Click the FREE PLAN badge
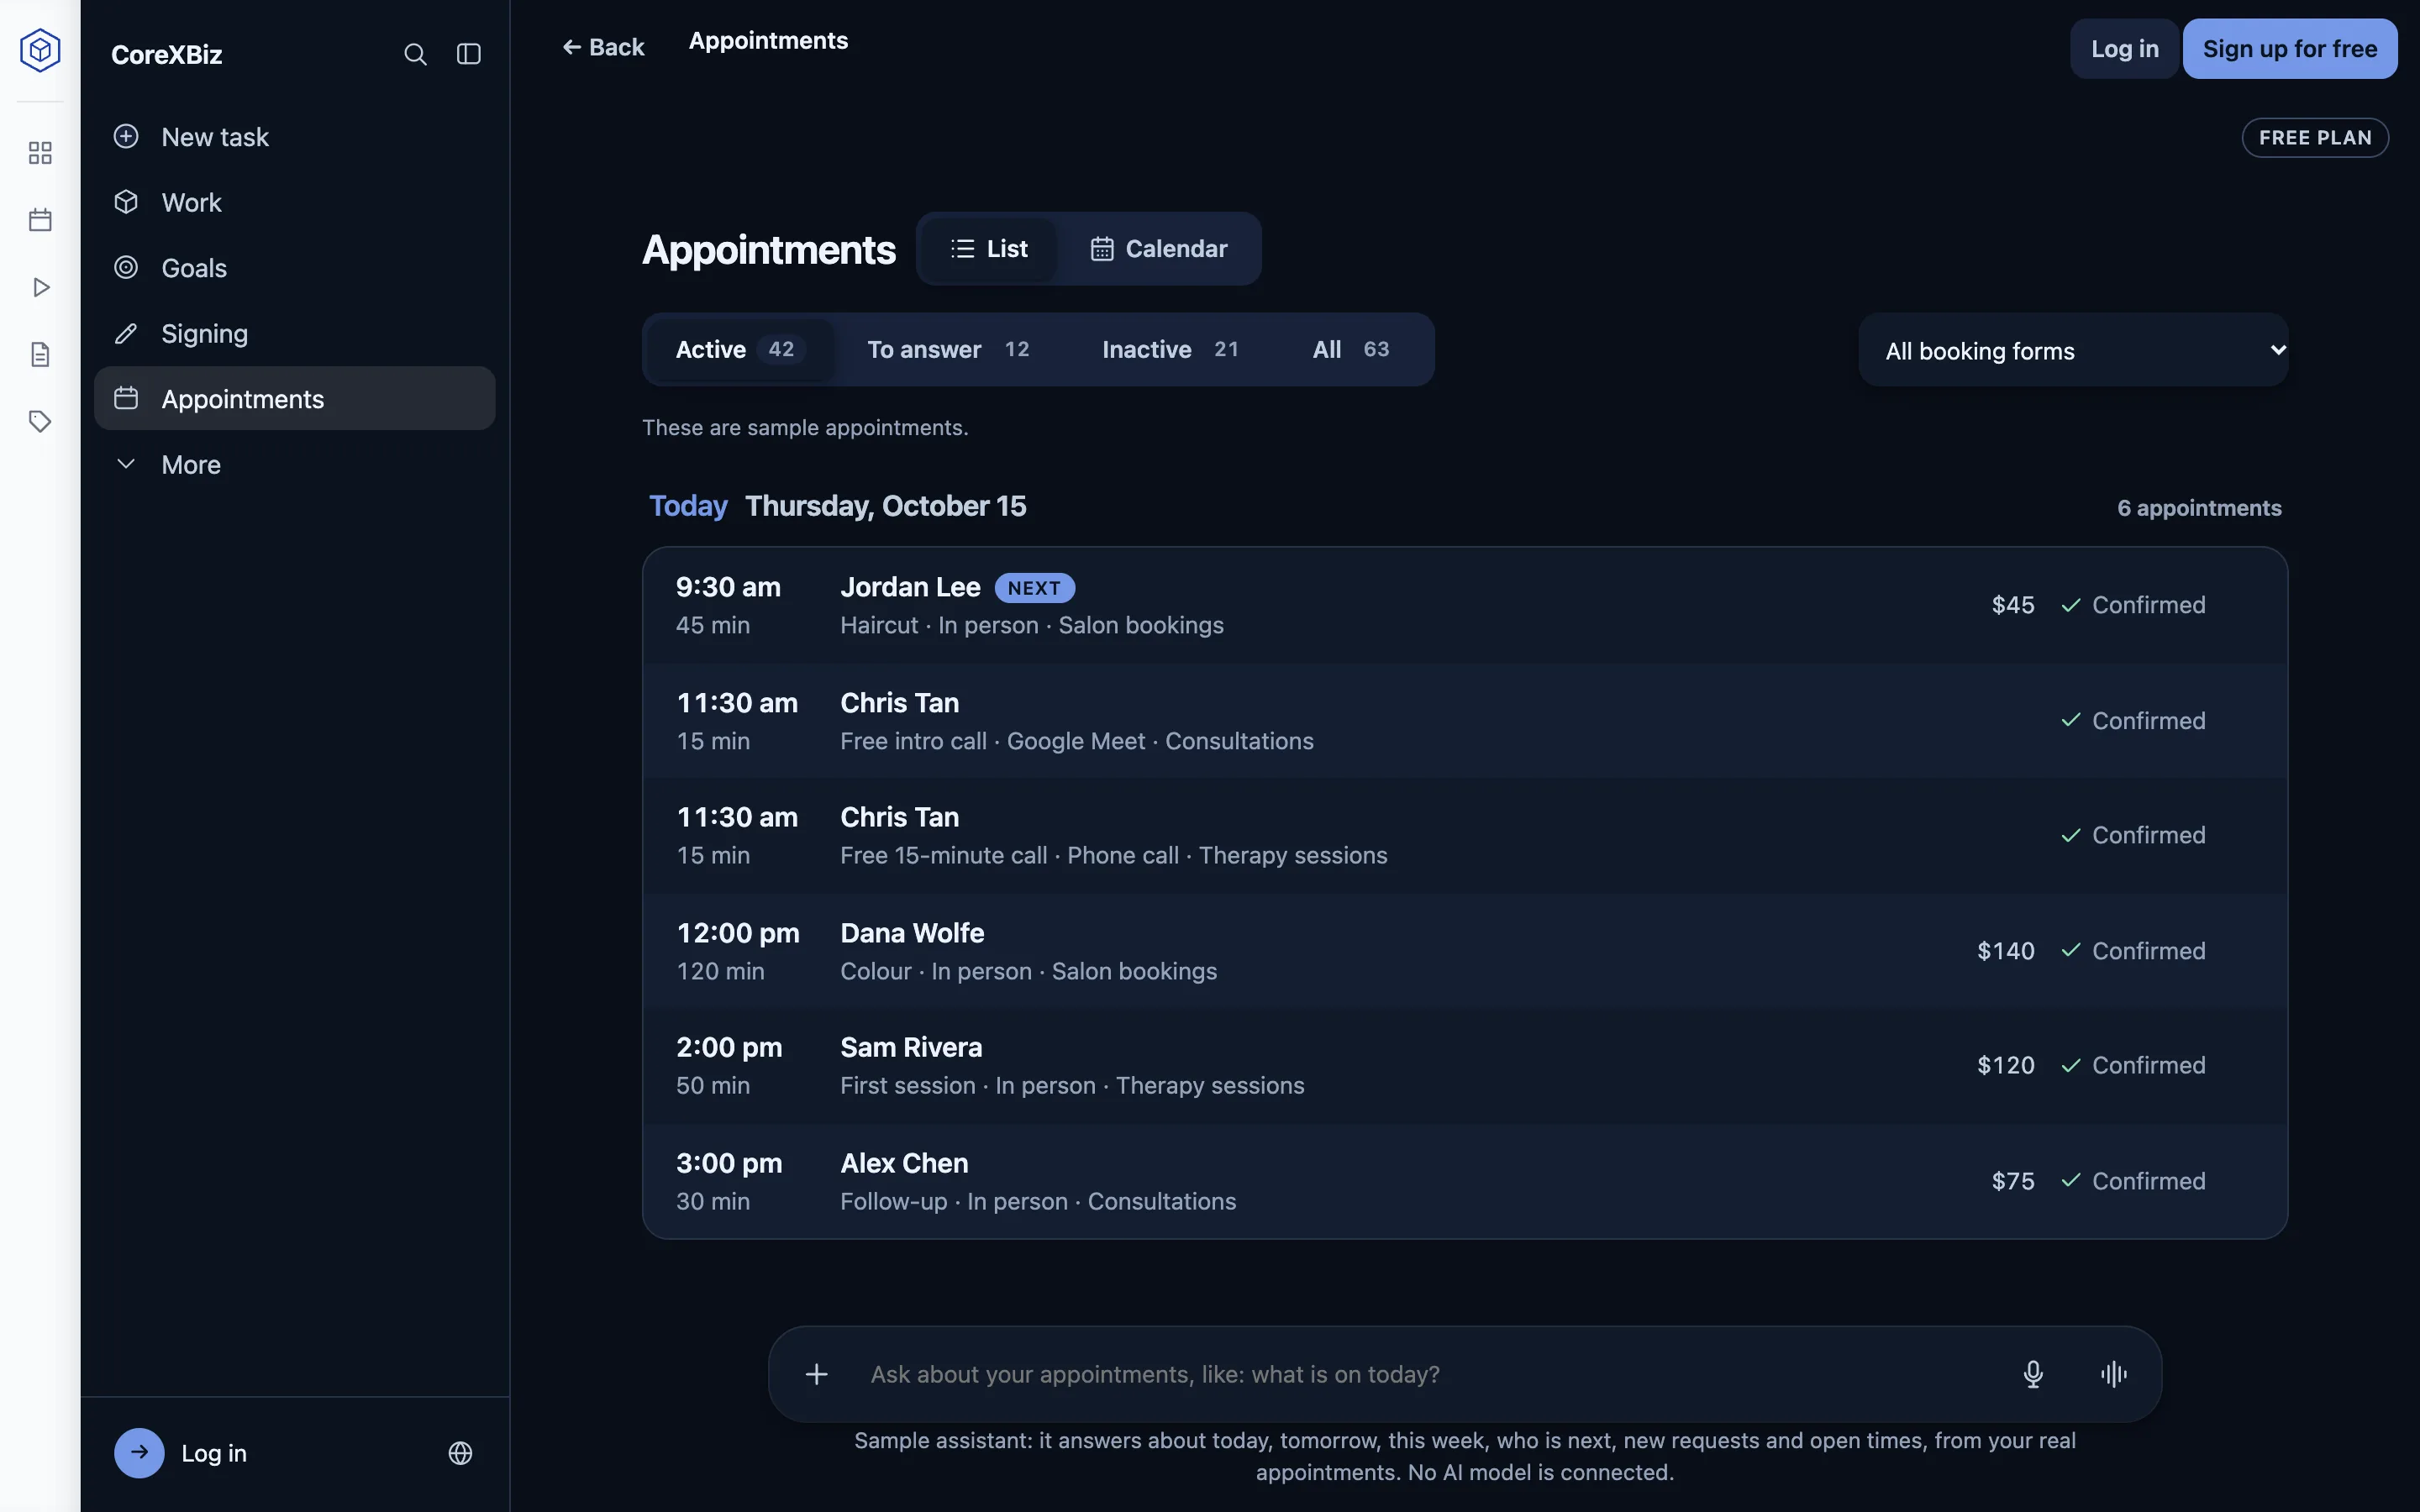This screenshot has height=1512, width=2420. [2315, 138]
